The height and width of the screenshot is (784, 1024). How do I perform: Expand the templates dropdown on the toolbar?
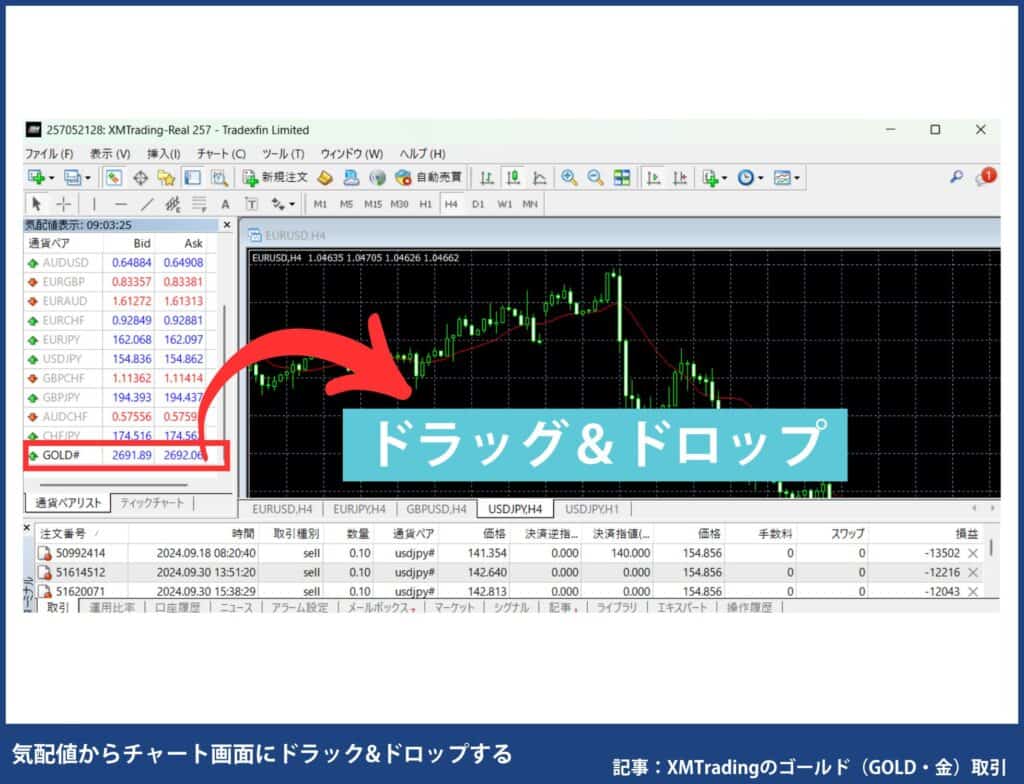click(797, 178)
